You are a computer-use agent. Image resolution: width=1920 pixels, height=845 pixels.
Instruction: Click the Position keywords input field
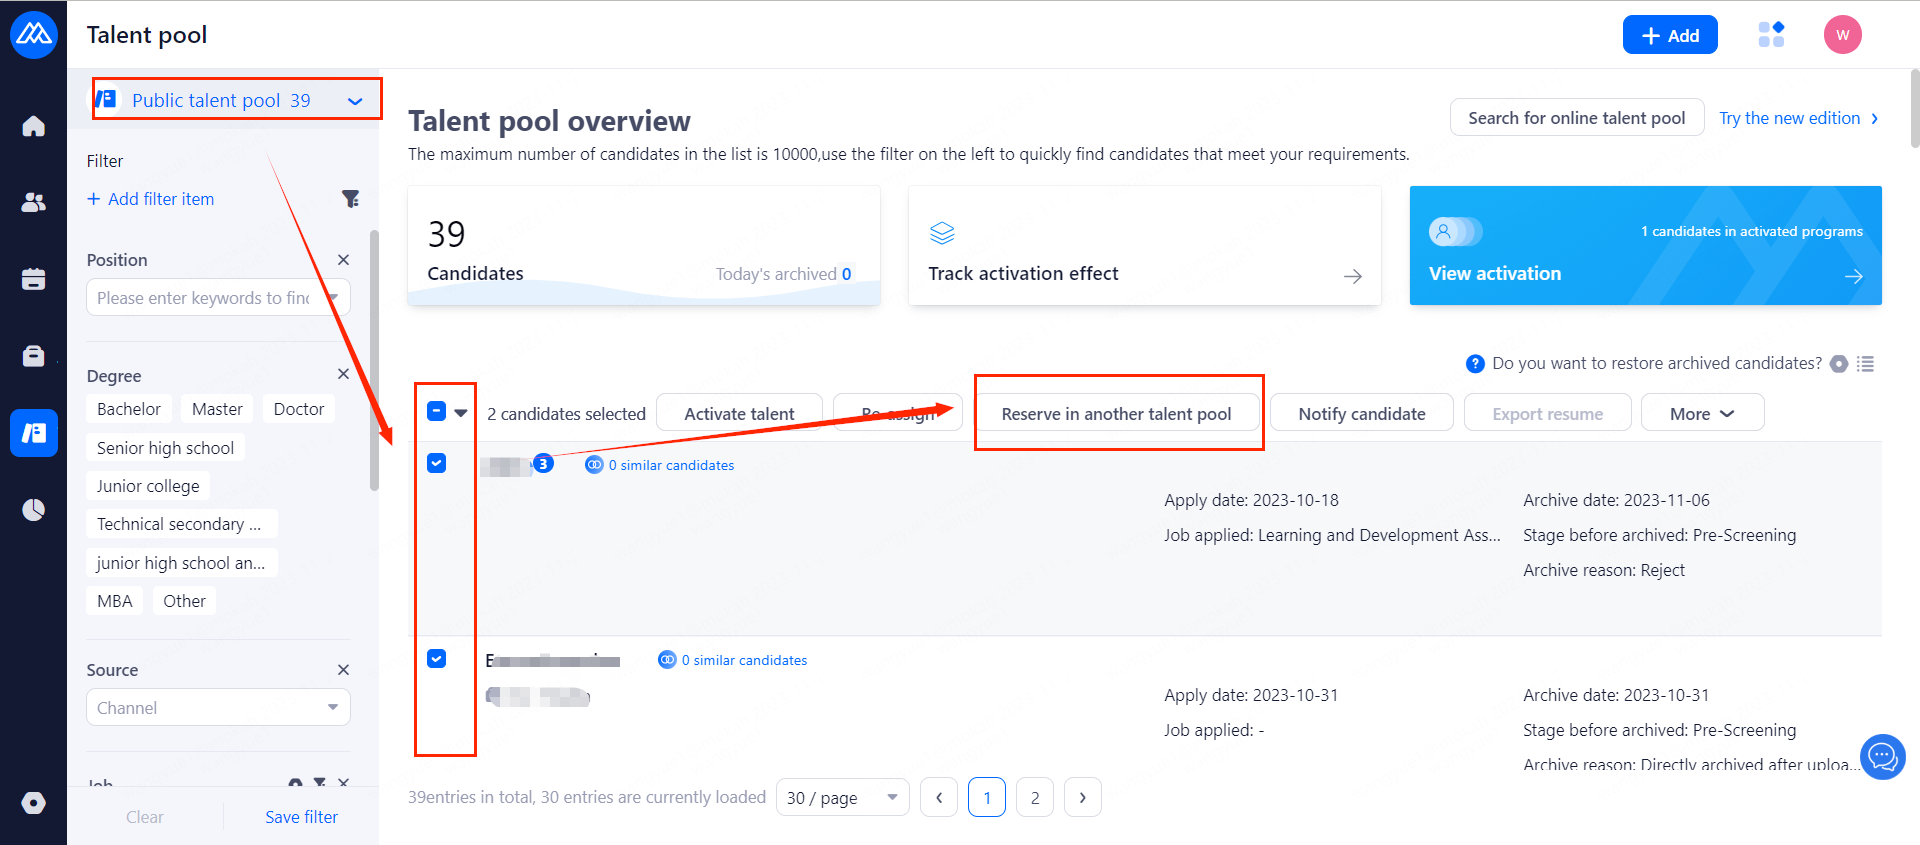(x=204, y=298)
